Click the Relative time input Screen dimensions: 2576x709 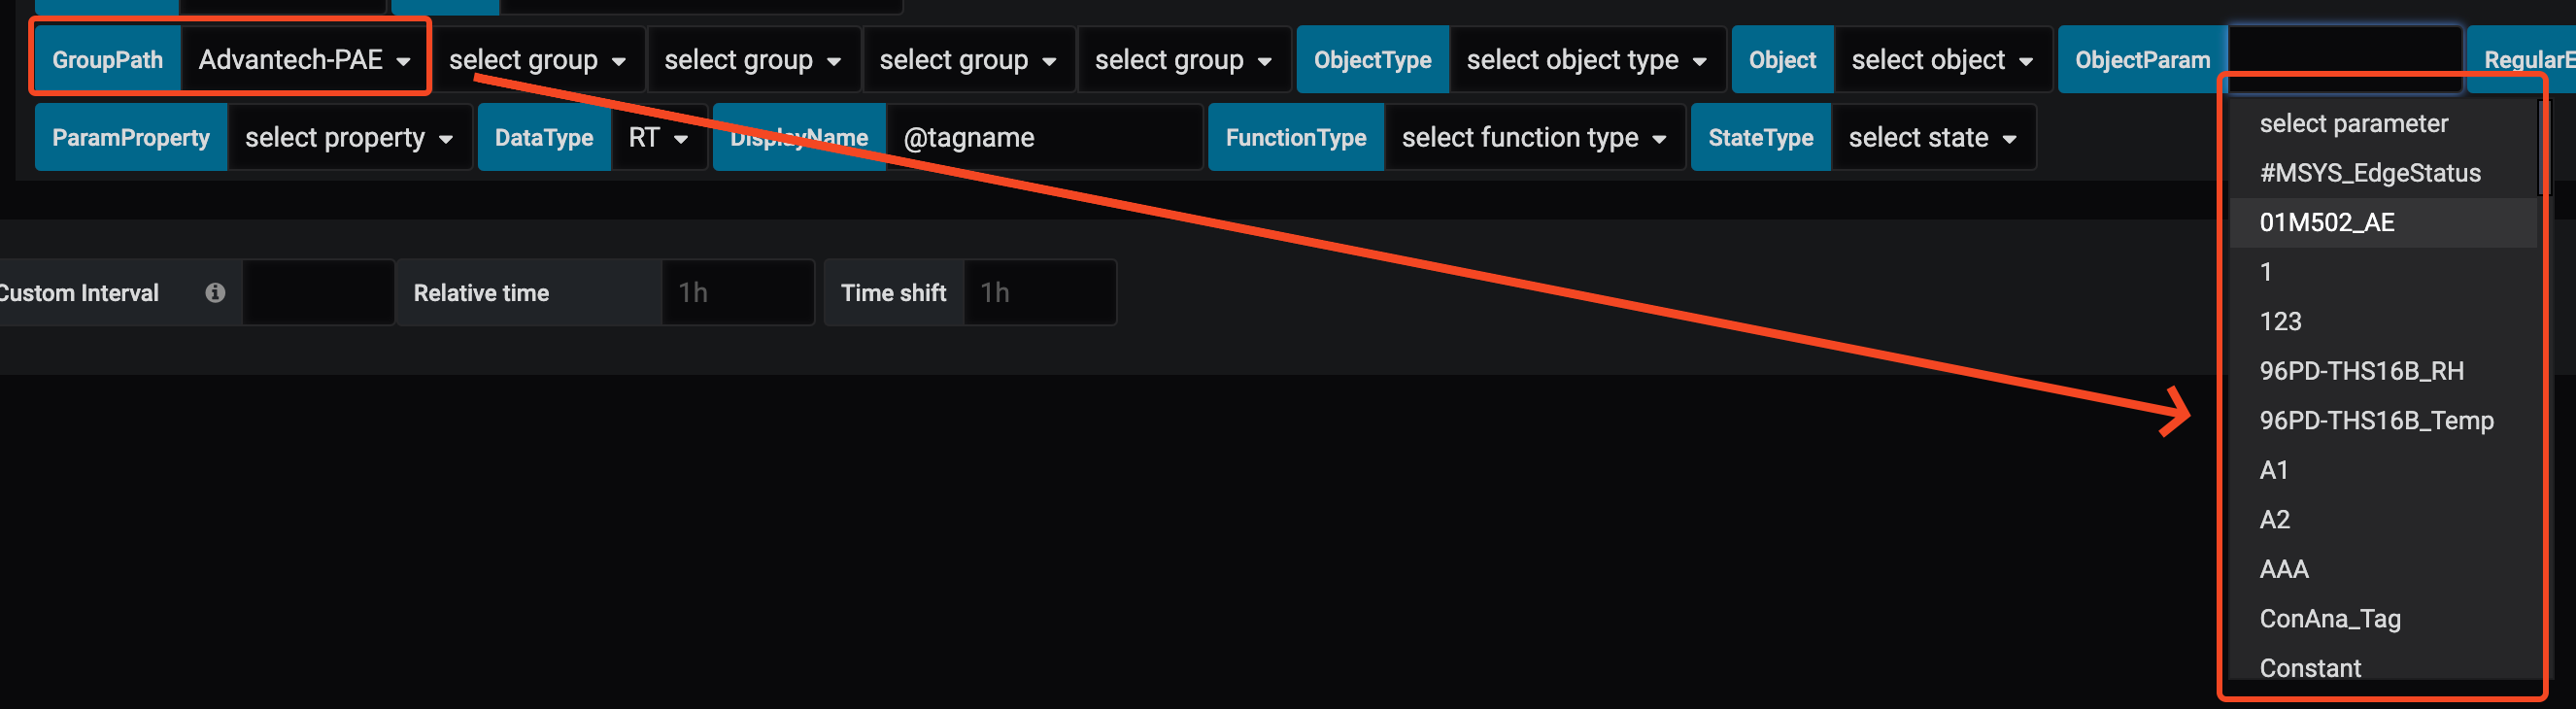737,293
